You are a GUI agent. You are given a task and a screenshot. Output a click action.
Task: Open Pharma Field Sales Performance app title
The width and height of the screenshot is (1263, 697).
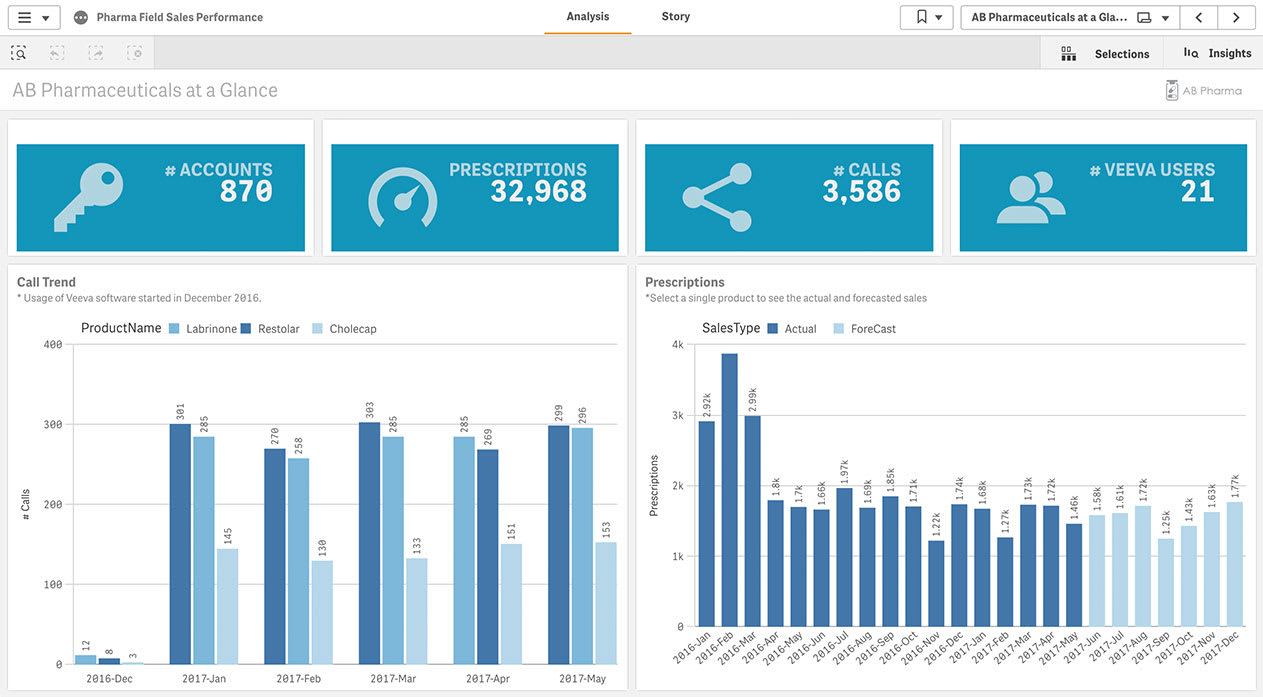(180, 17)
